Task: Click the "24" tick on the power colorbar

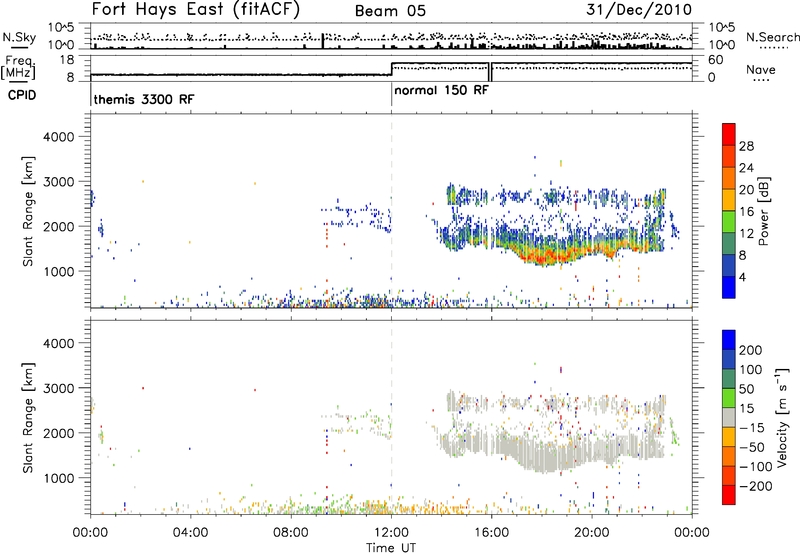Action: [x=746, y=168]
